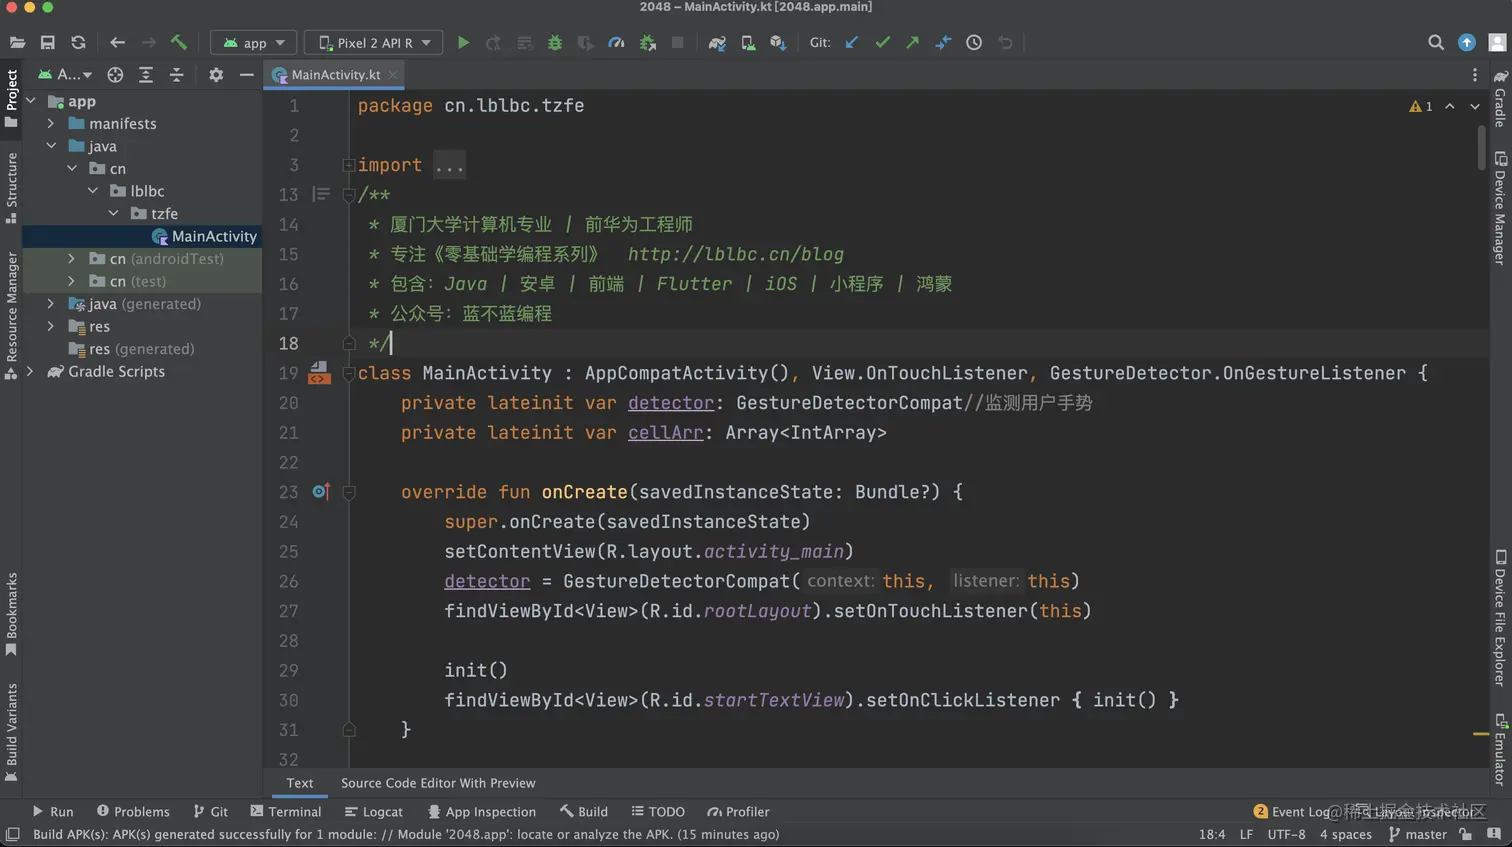
Task: Open the Terminal tool window
Action: coord(285,812)
